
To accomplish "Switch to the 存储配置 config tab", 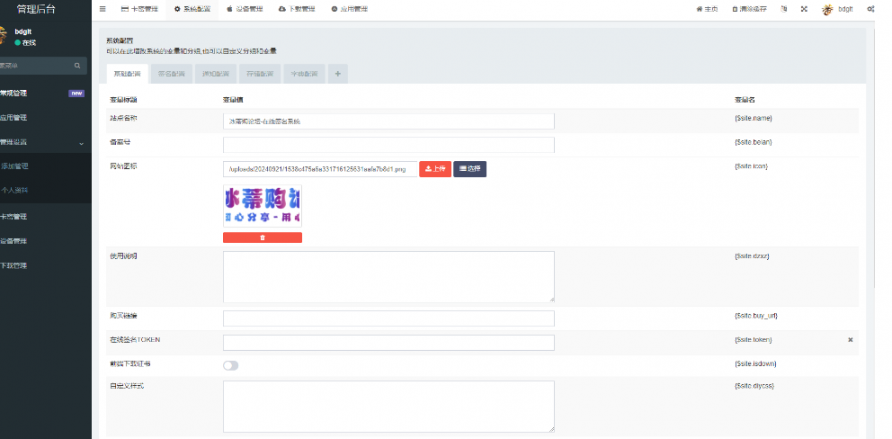I will click(260, 74).
